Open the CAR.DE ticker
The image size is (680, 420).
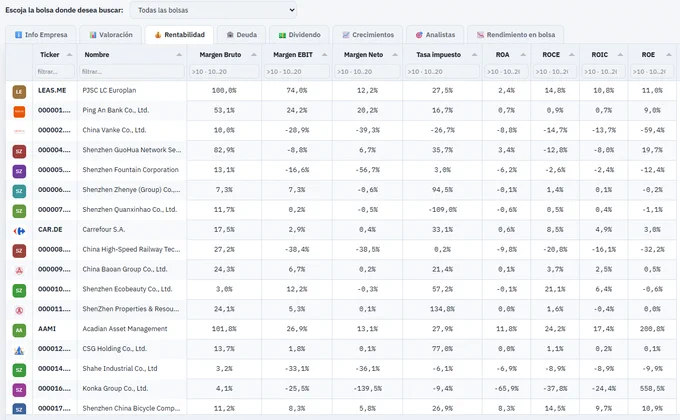click(x=50, y=229)
